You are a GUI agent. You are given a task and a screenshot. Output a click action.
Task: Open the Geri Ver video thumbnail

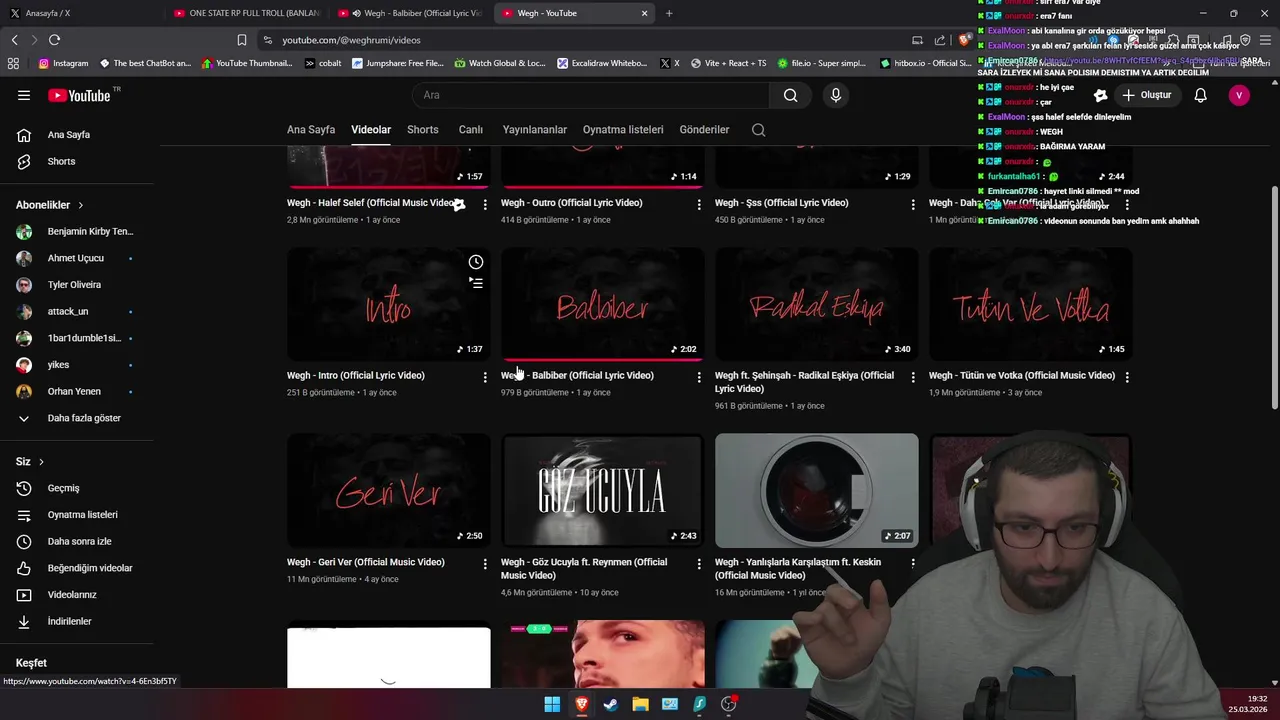389,490
